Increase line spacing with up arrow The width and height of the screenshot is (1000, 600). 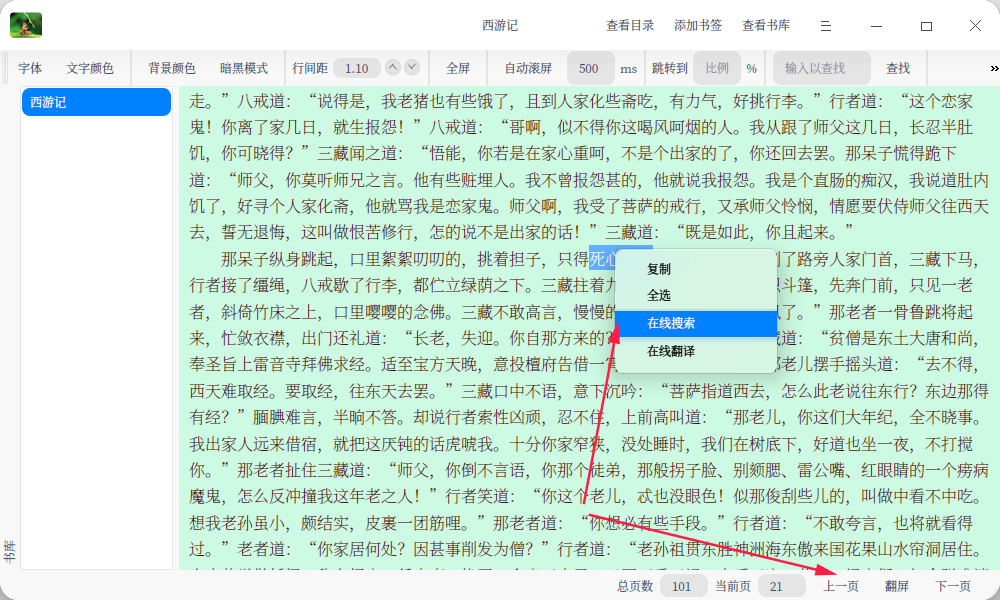coord(393,67)
